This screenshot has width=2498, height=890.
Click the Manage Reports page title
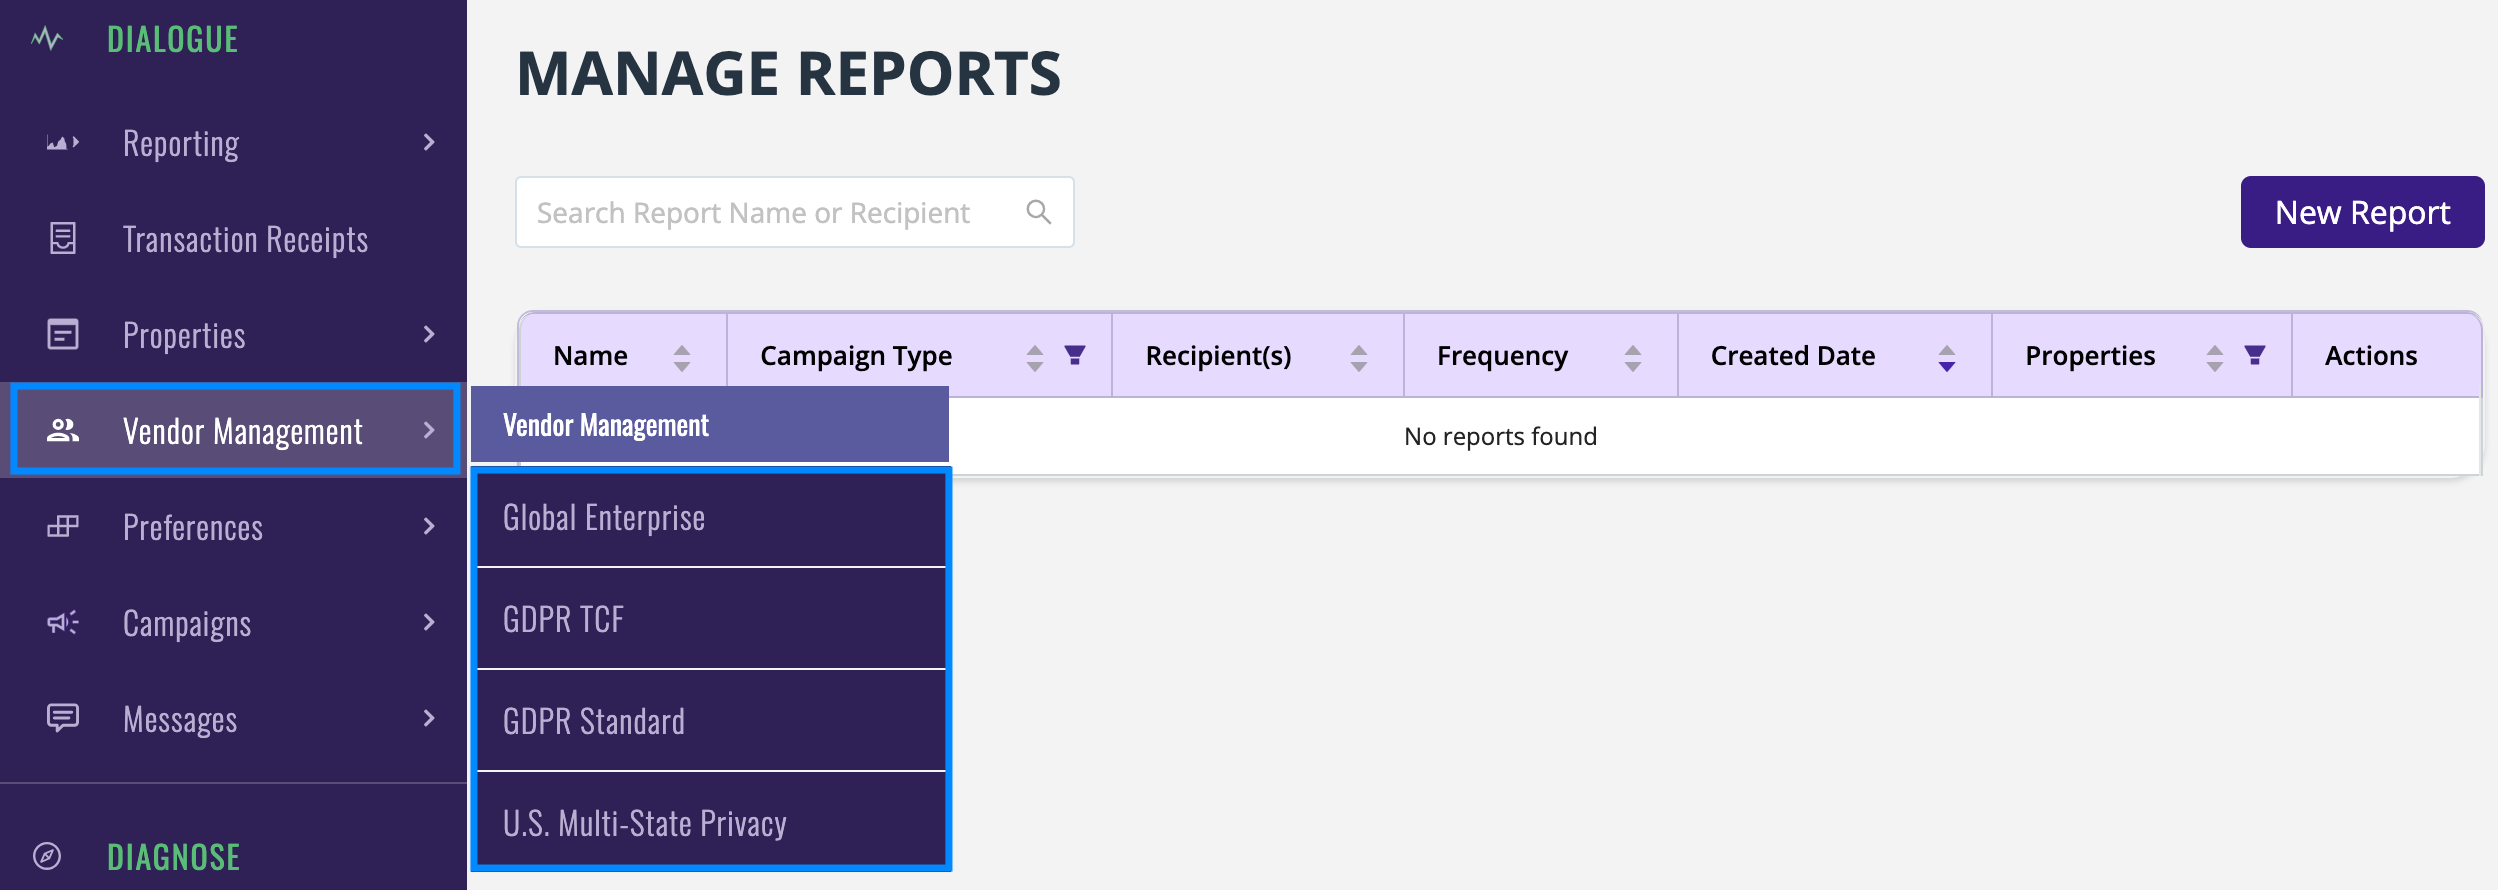click(789, 73)
